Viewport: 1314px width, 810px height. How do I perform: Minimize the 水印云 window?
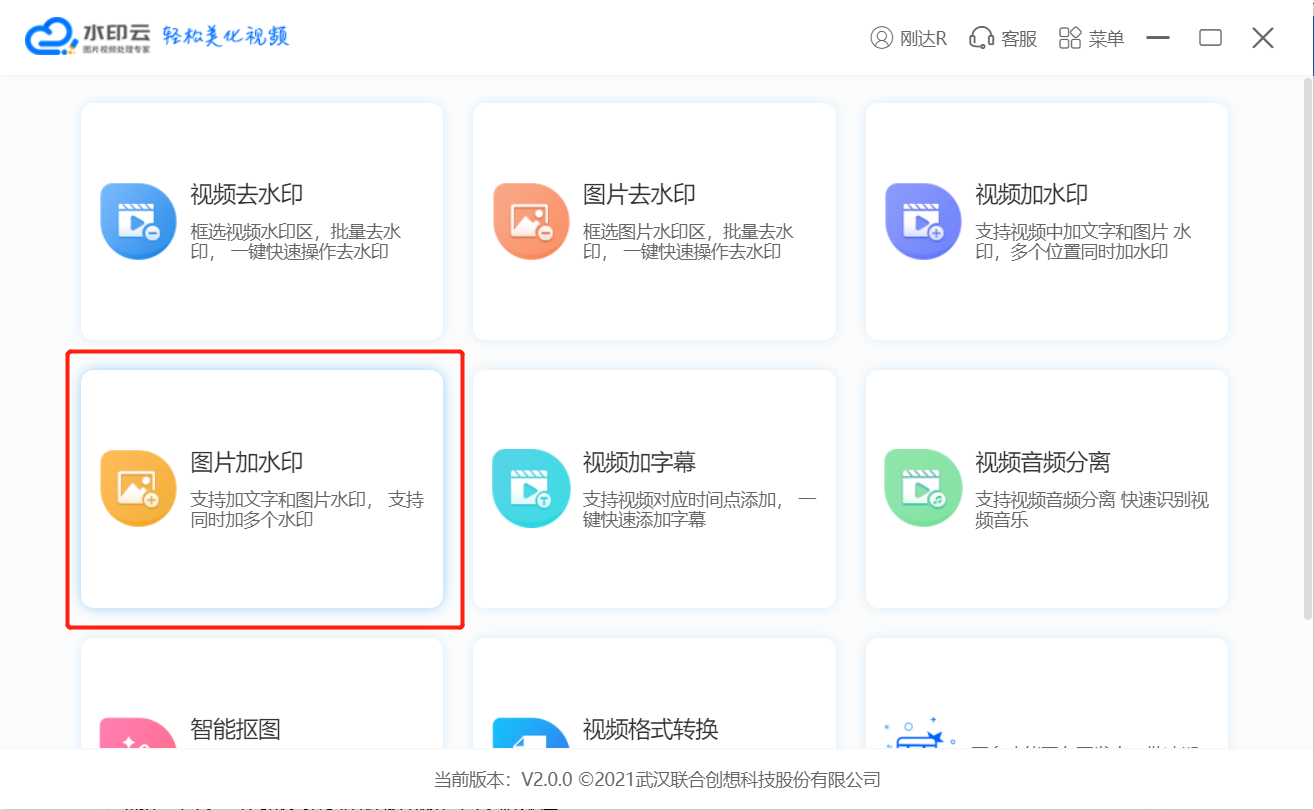pyautogui.click(x=1158, y=38)
